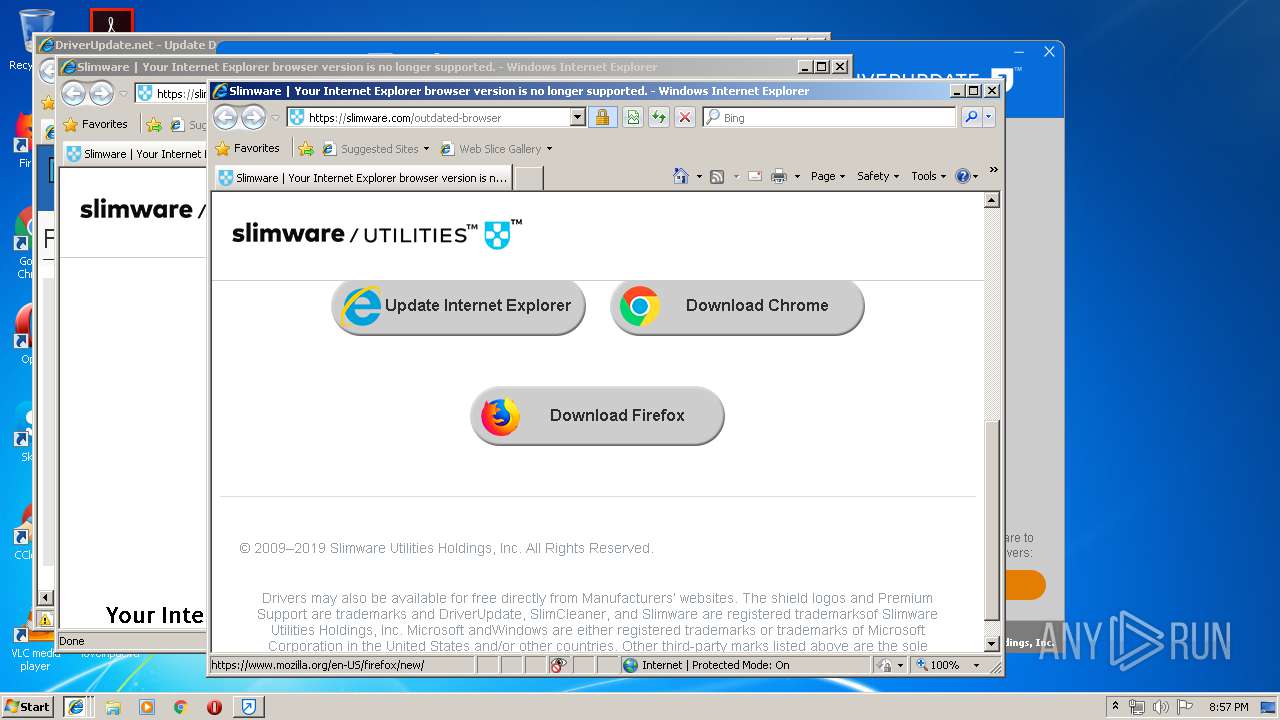1280x720 pixels.
Task: Click Back button in second IE window
Action: [73, 94]
